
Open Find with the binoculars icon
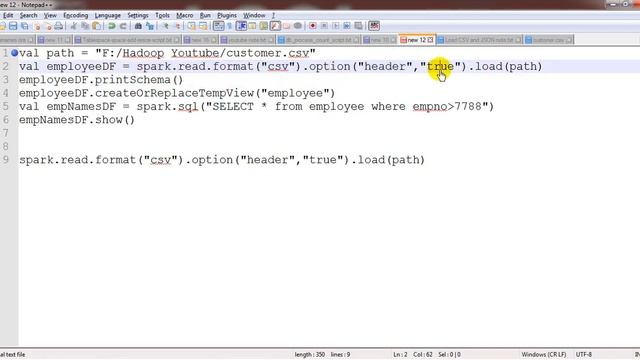138,26
